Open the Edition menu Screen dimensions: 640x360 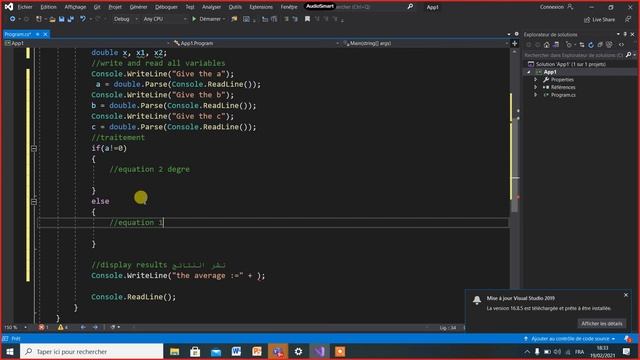(x=49, y=7)
